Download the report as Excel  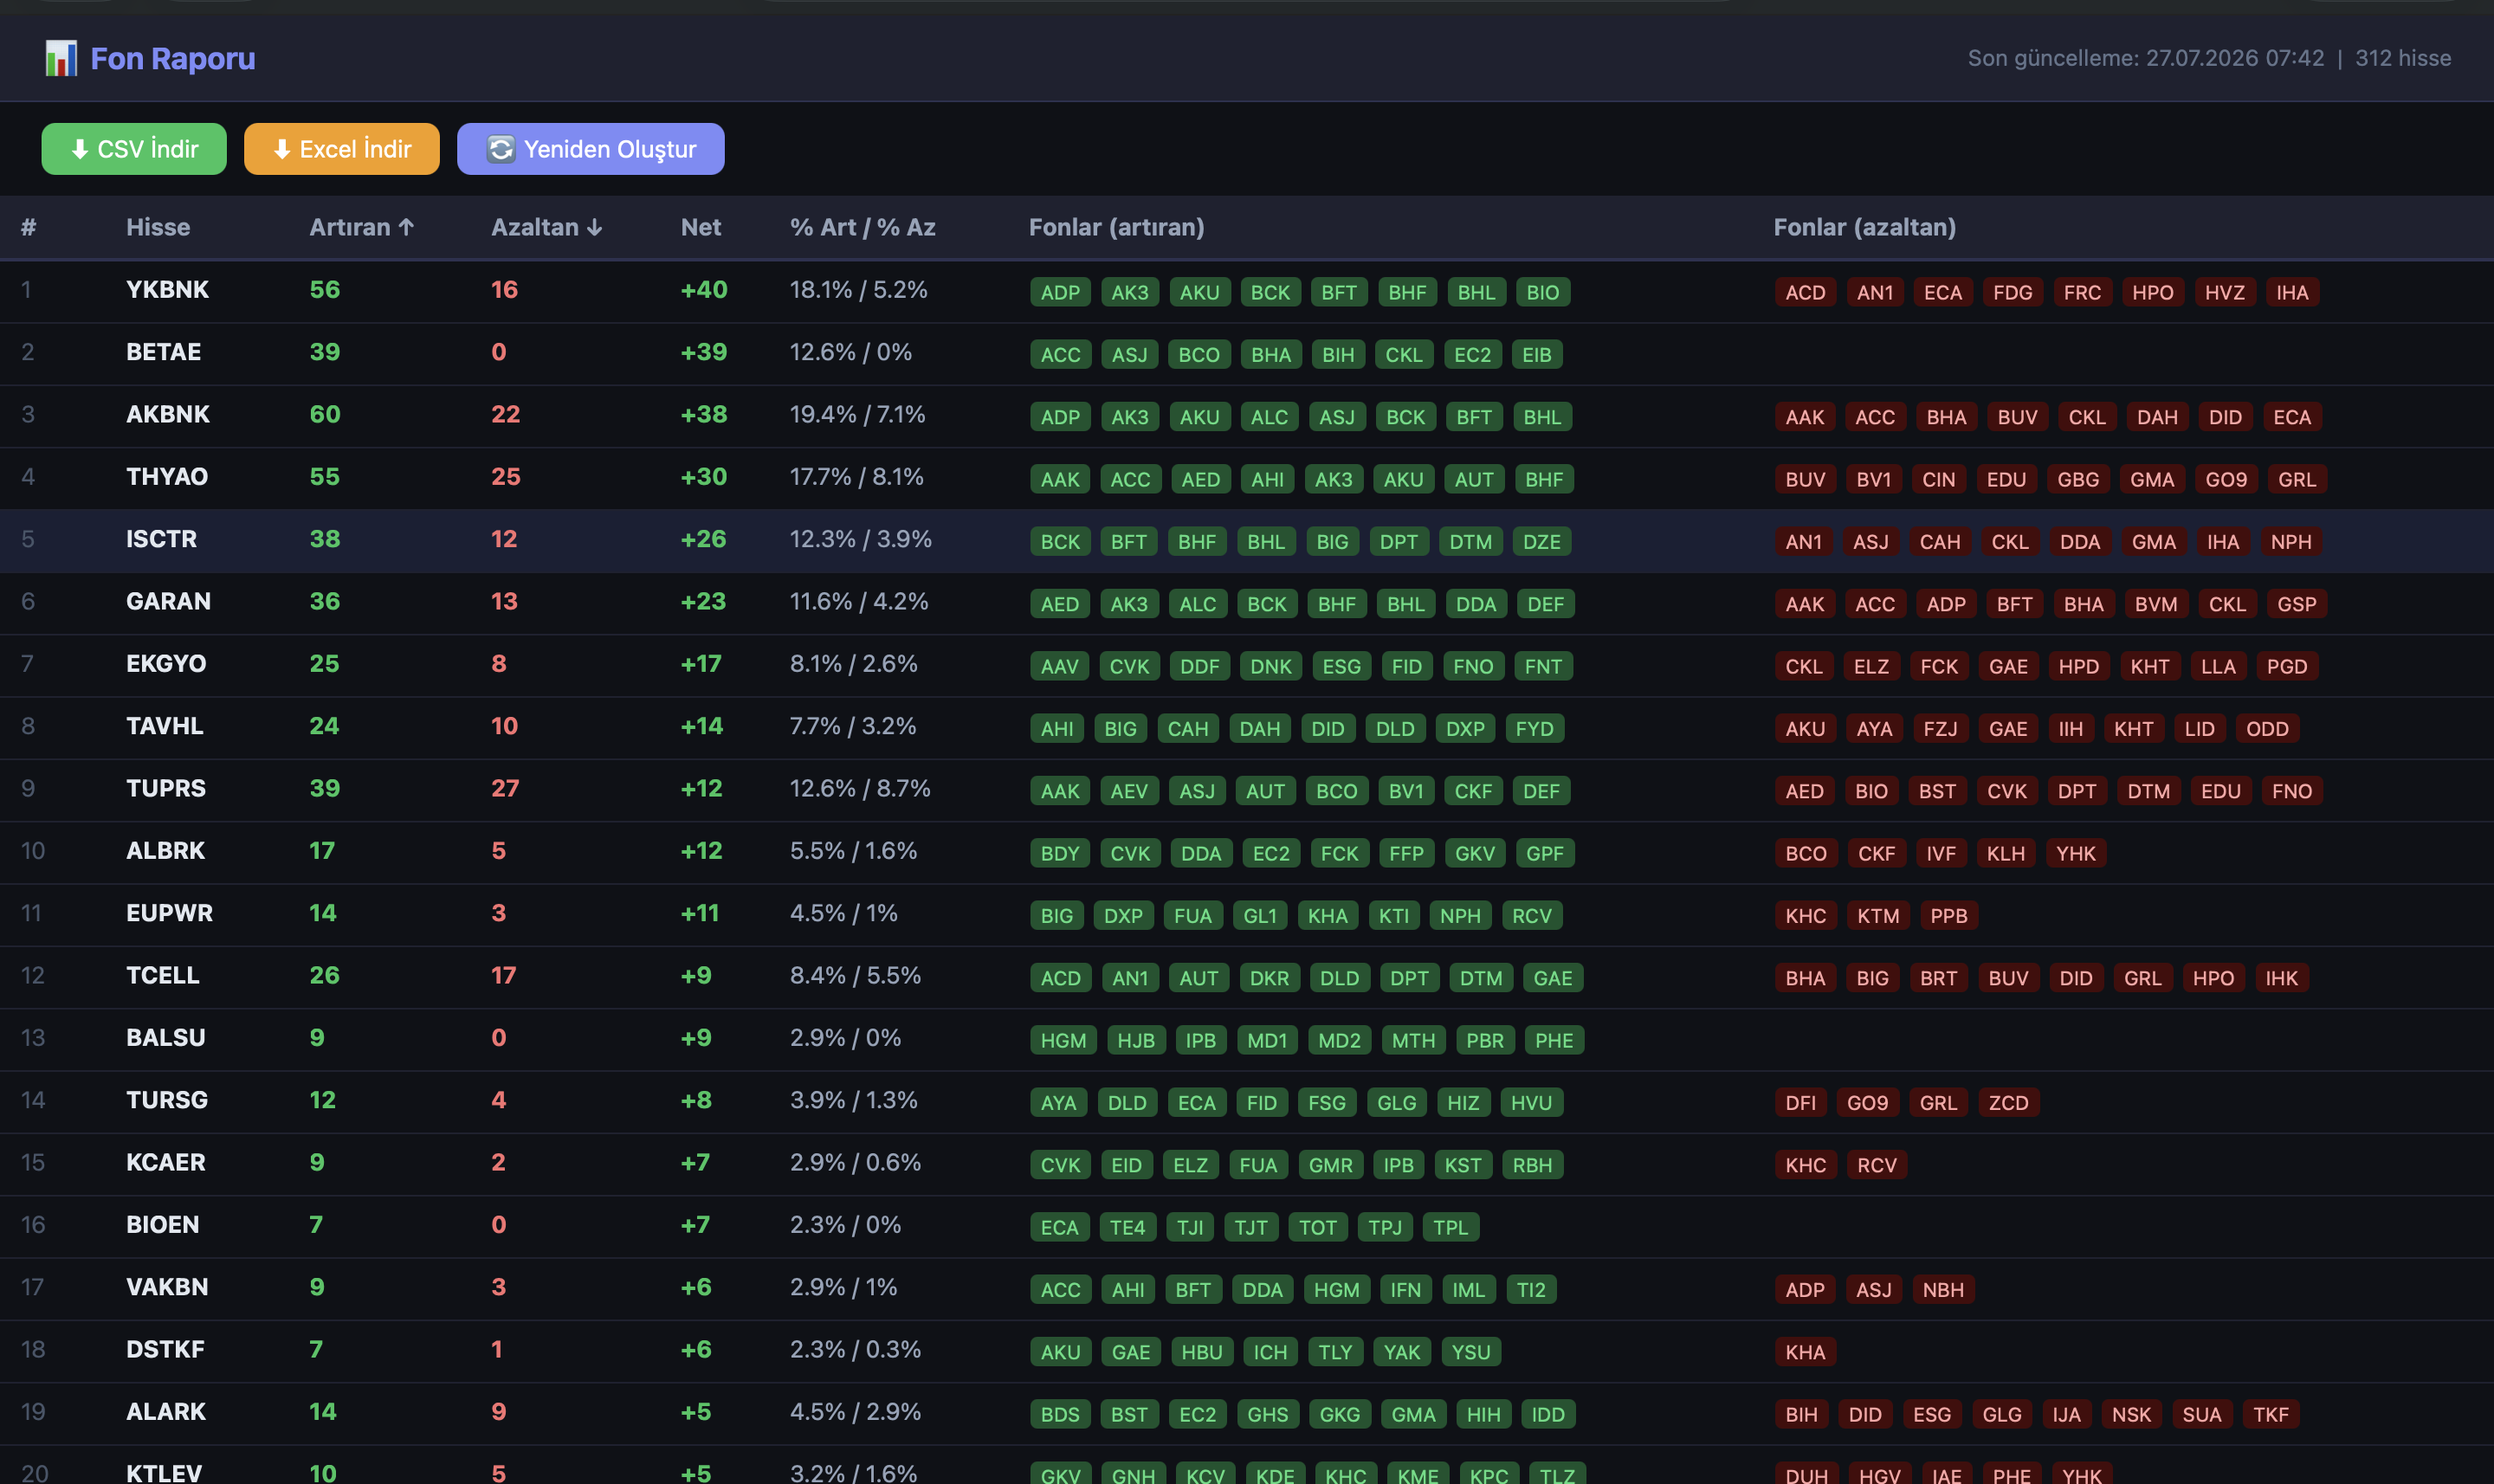(x=342, y=149)
